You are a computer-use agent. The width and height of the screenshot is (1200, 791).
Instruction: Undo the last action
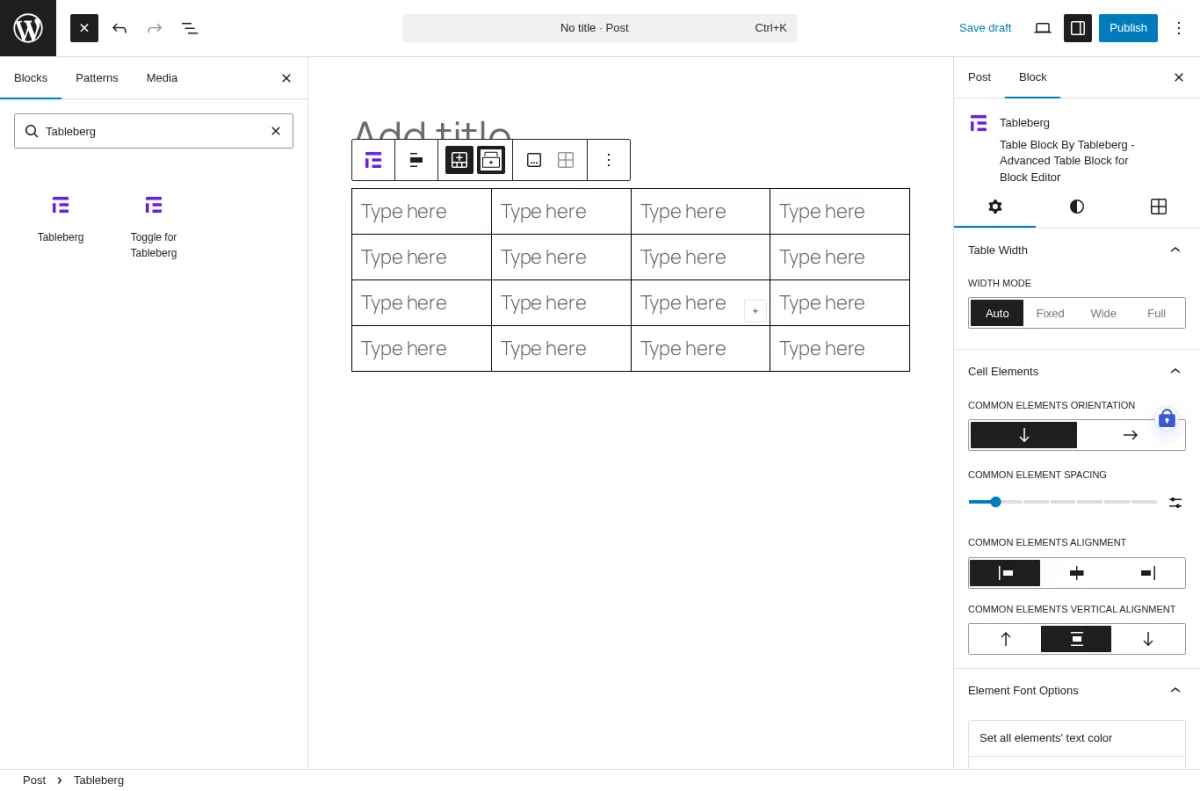click(x=119, y=28)
